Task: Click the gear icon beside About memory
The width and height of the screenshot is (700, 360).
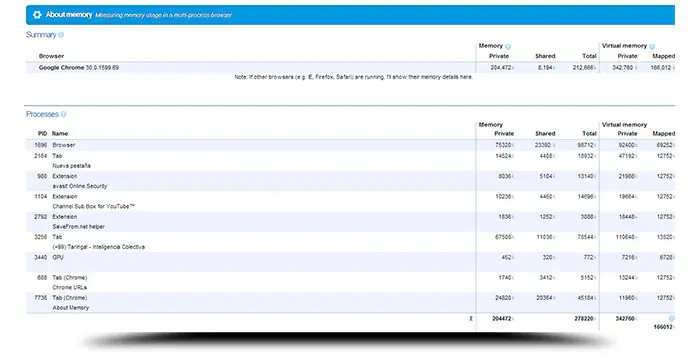Action: [37, 15]
